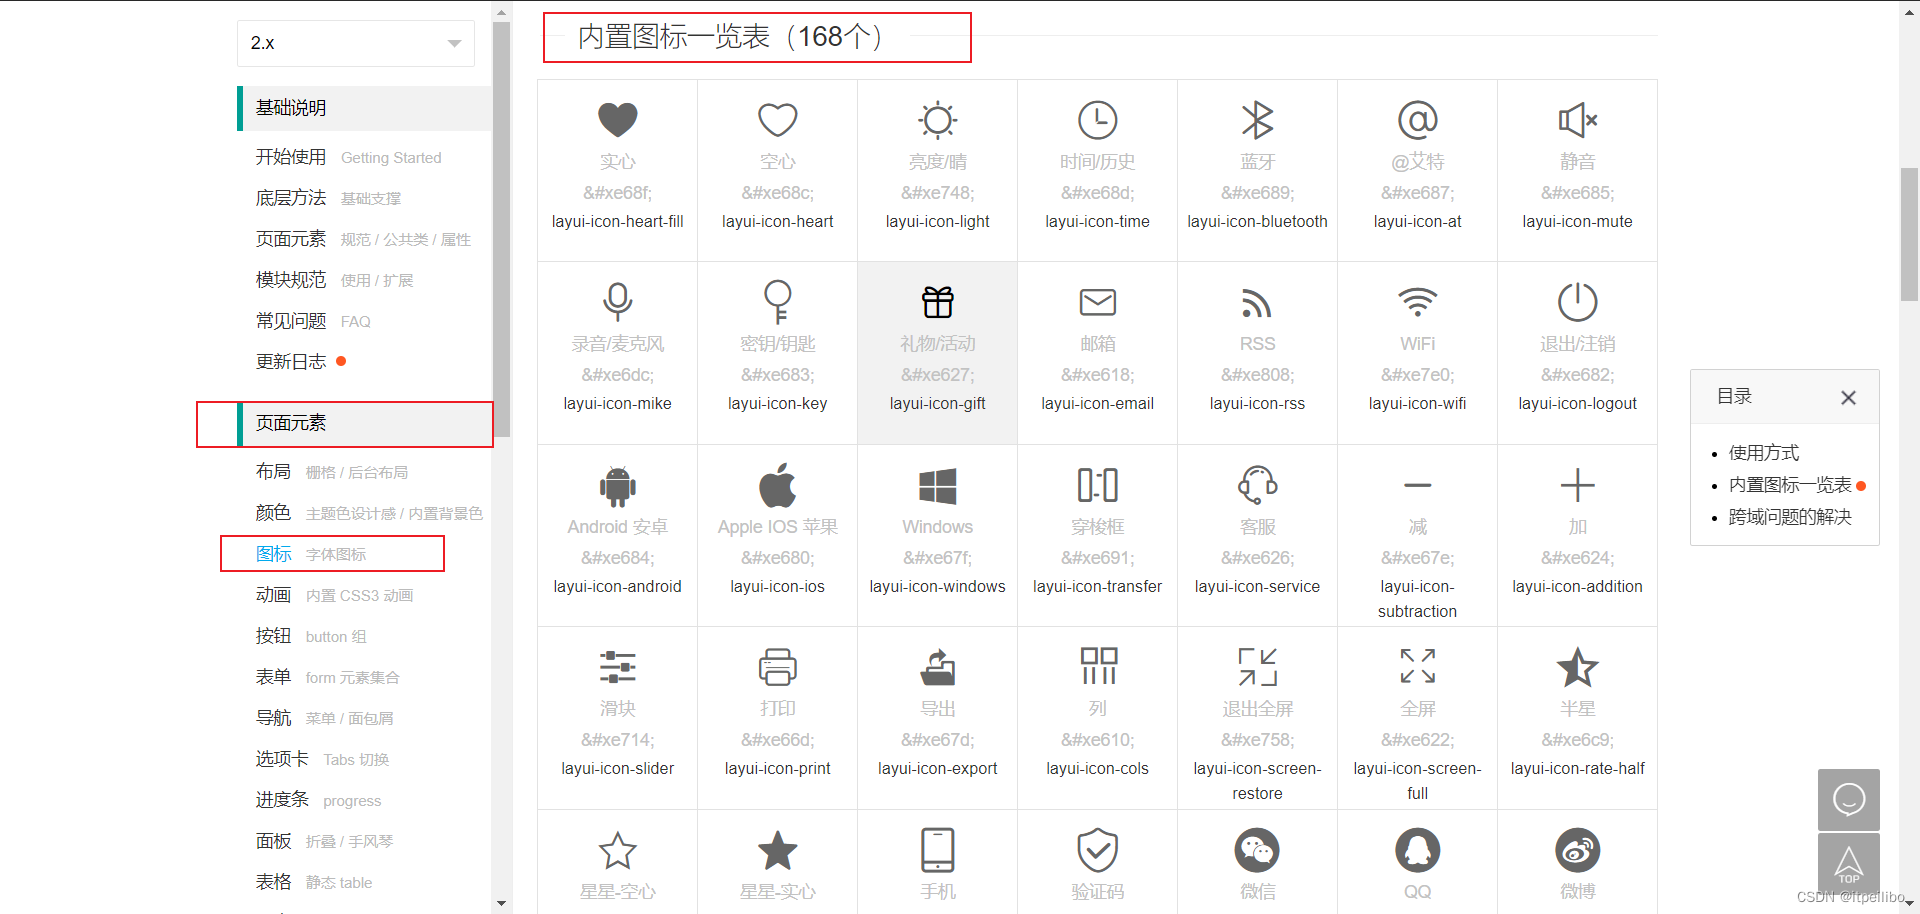This screenshot has width=1920, height=914.
Task: Open the 2.x version dropdown
Action: pos(355,43)
